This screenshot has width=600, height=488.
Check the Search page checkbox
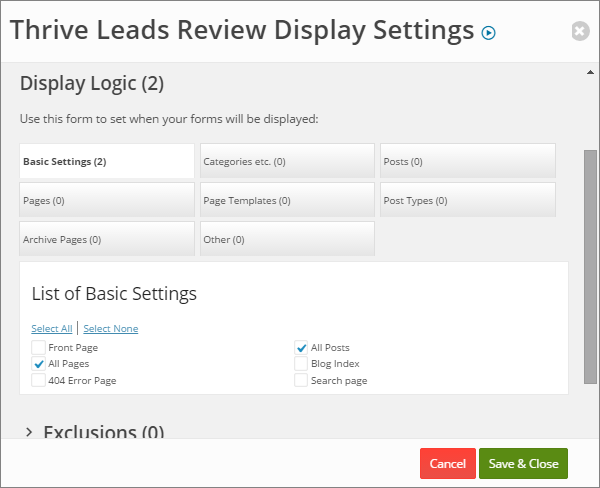[x=301, y=380]
